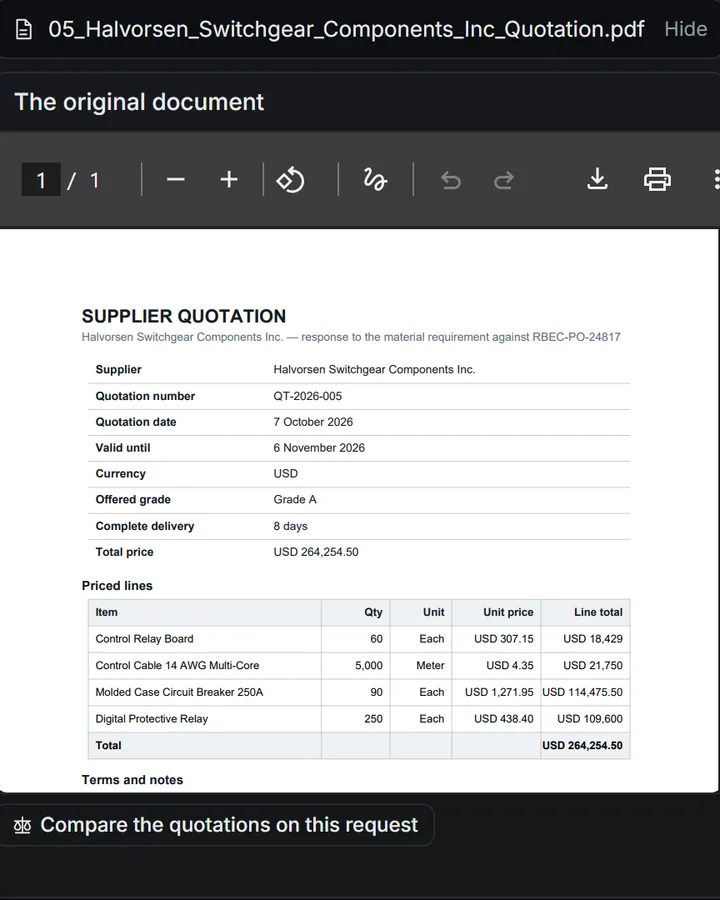Zoom out the PDF with minus icon

tap(175, 180)
